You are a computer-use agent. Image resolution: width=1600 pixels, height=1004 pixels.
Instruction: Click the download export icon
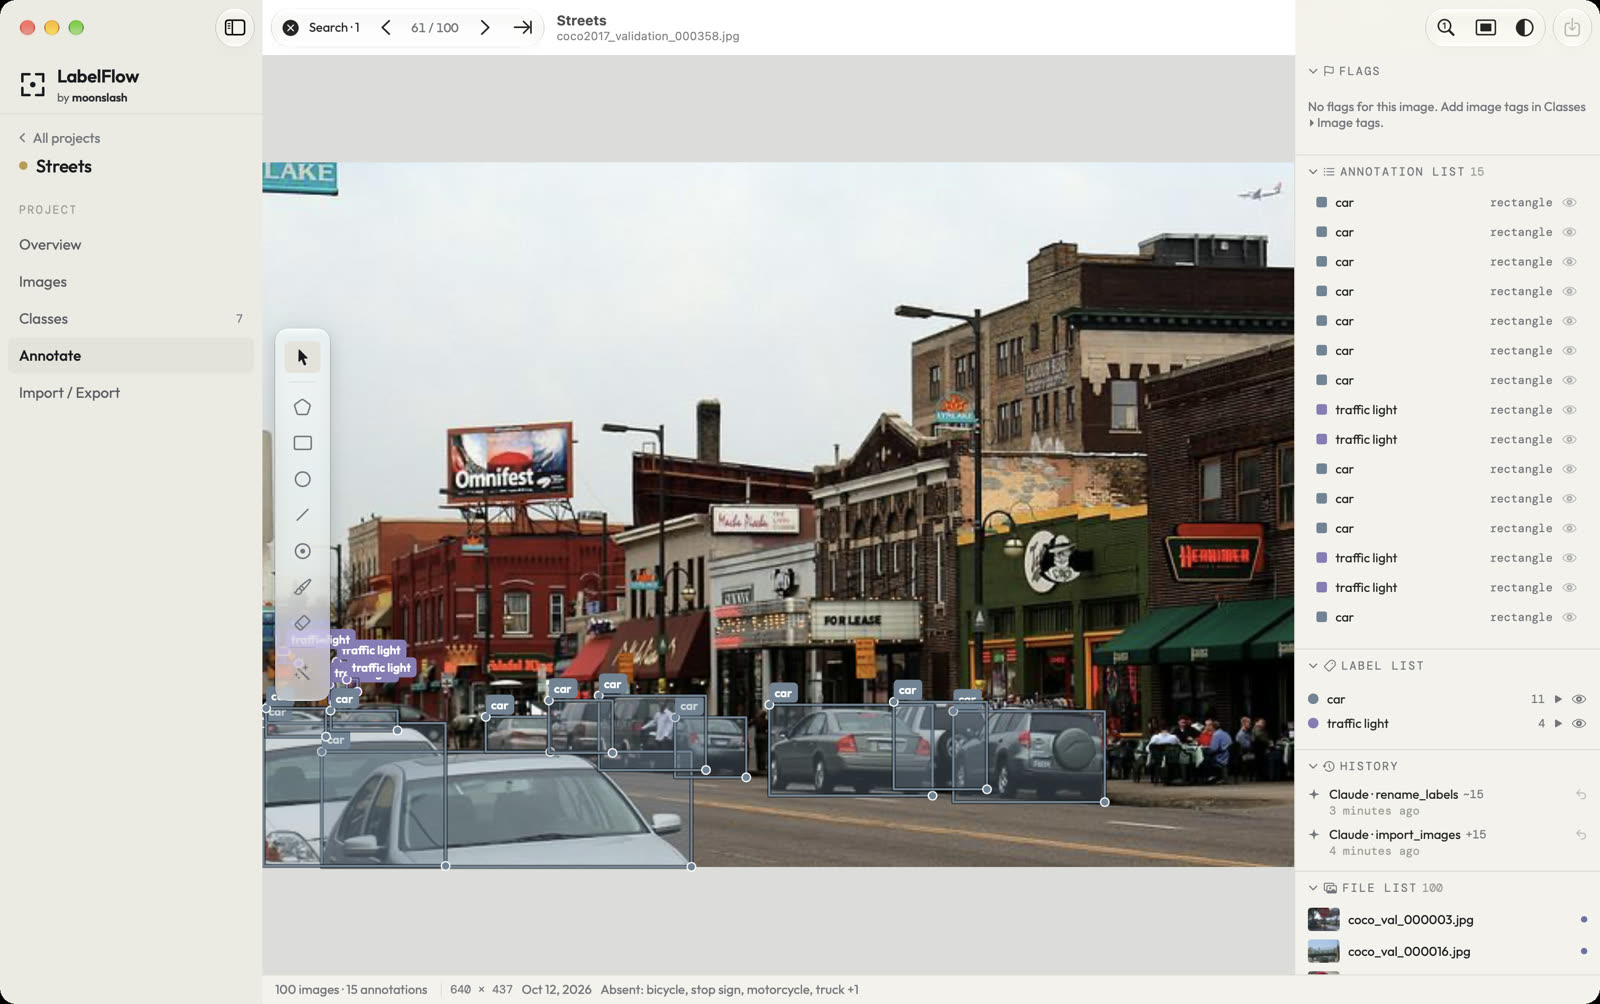1572,28
